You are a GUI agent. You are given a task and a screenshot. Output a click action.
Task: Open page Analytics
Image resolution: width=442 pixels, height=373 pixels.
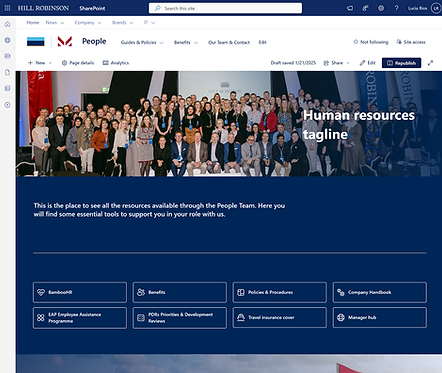(116, 63)
